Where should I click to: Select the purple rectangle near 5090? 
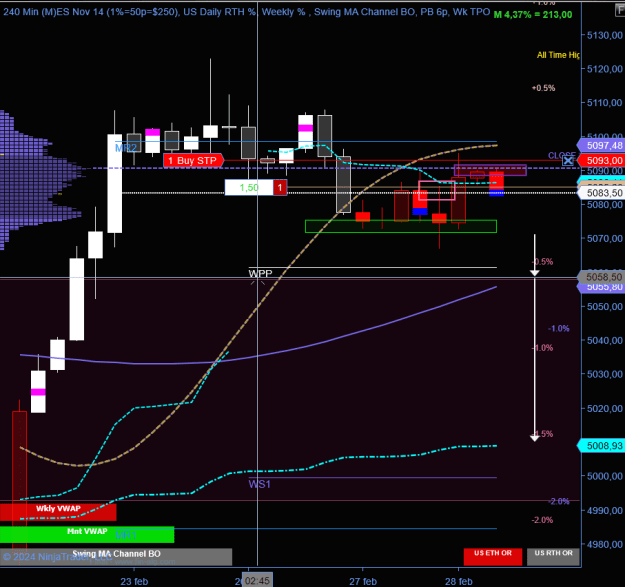tap(490, 170)
